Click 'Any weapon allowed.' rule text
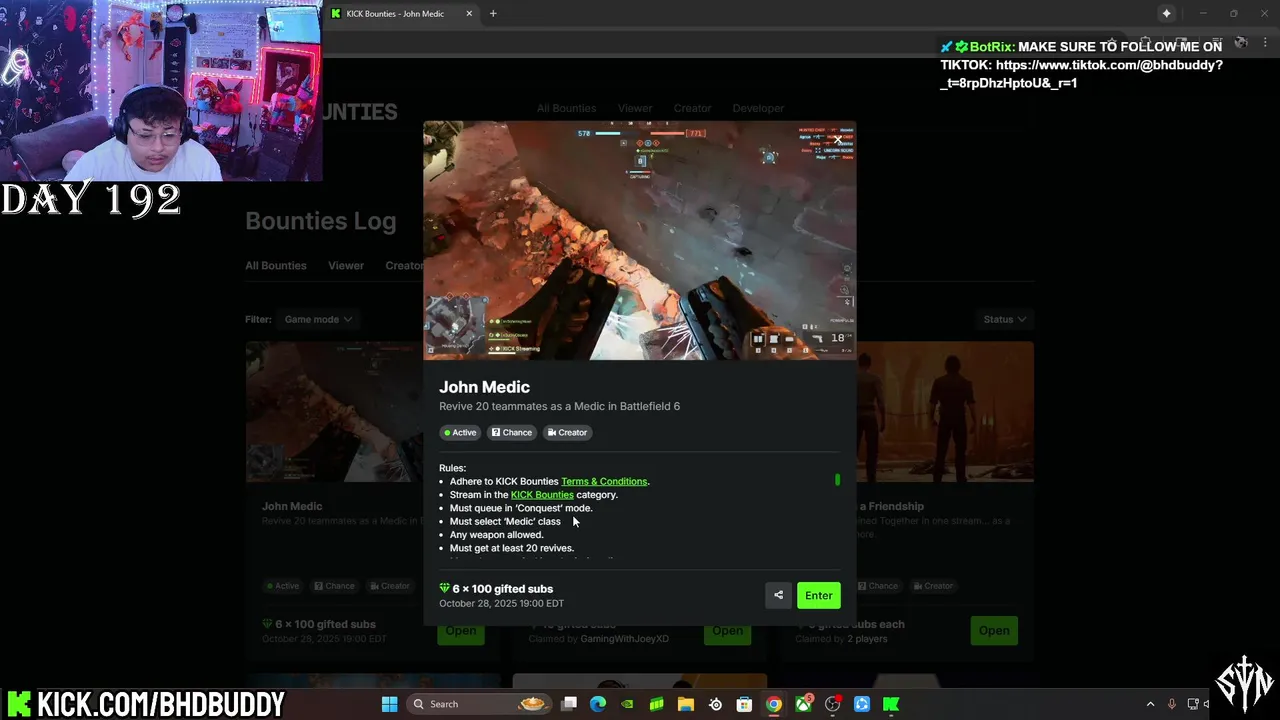 pyautogui.click(x=496, y=535)
